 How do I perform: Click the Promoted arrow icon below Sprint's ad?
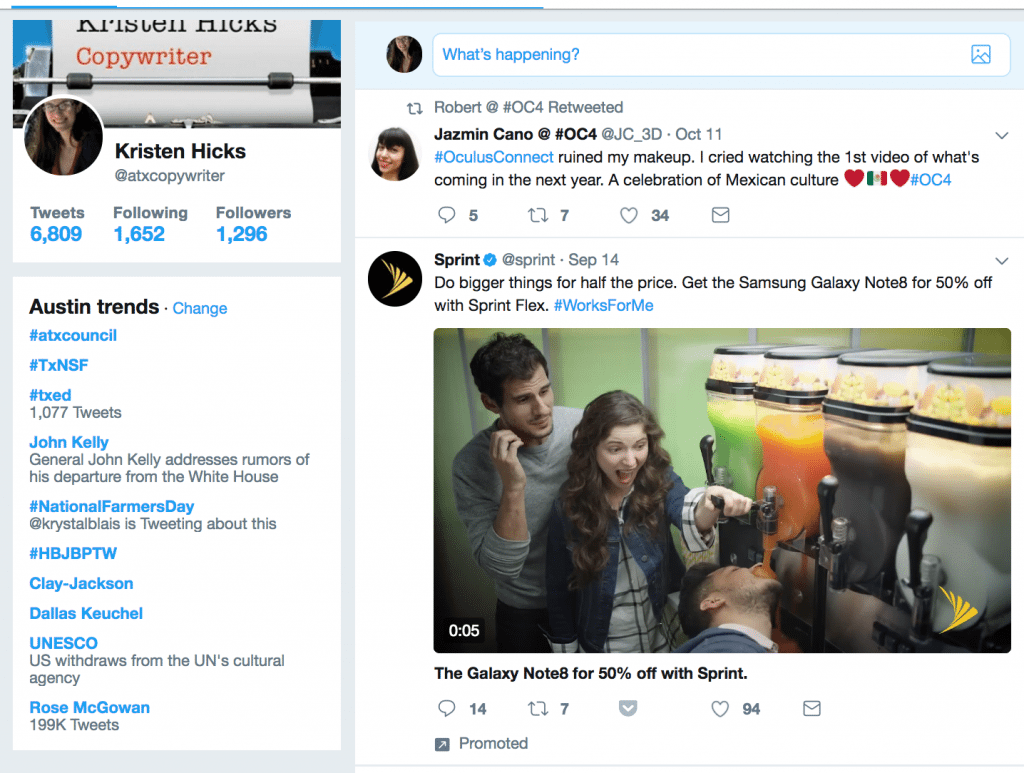click(441, 743)
